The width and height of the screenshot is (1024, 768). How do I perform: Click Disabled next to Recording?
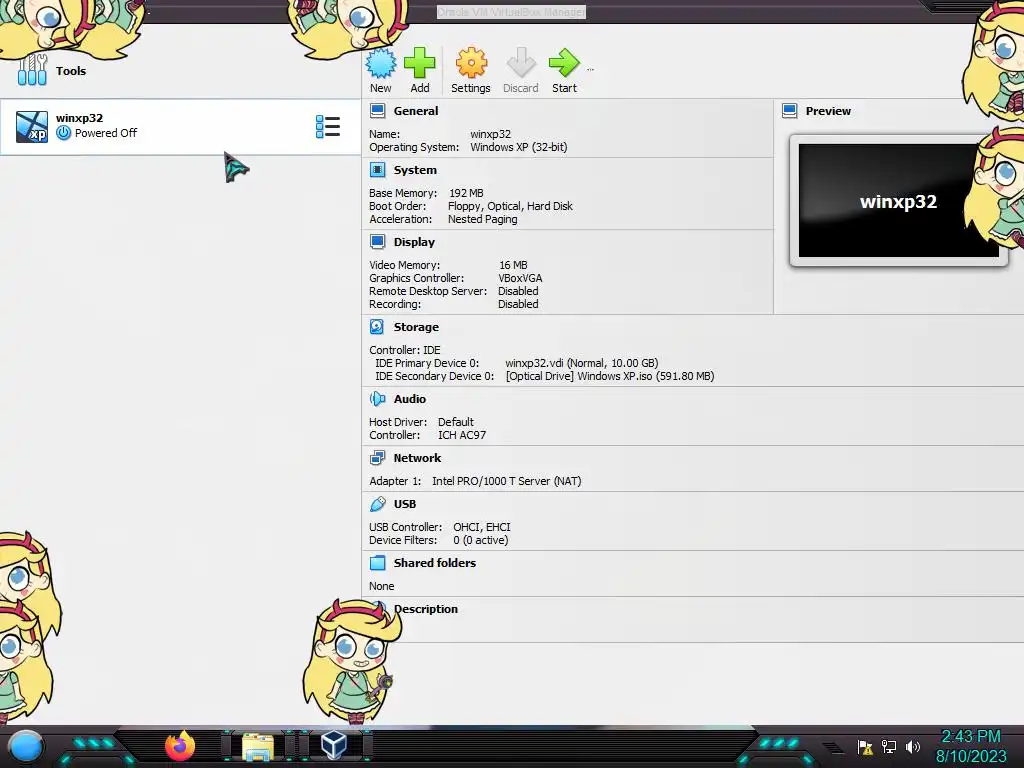coord(518,304)
